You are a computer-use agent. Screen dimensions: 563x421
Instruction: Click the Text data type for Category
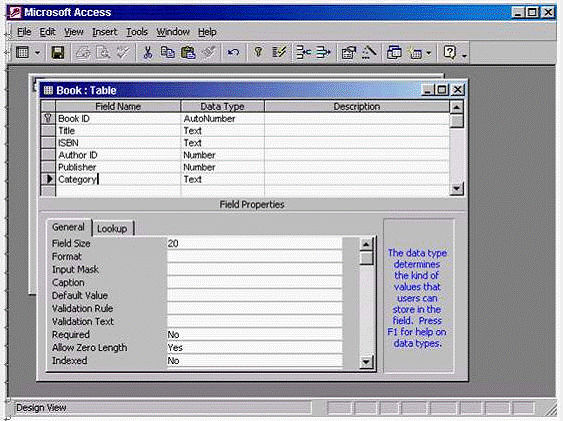coord(223,179)
